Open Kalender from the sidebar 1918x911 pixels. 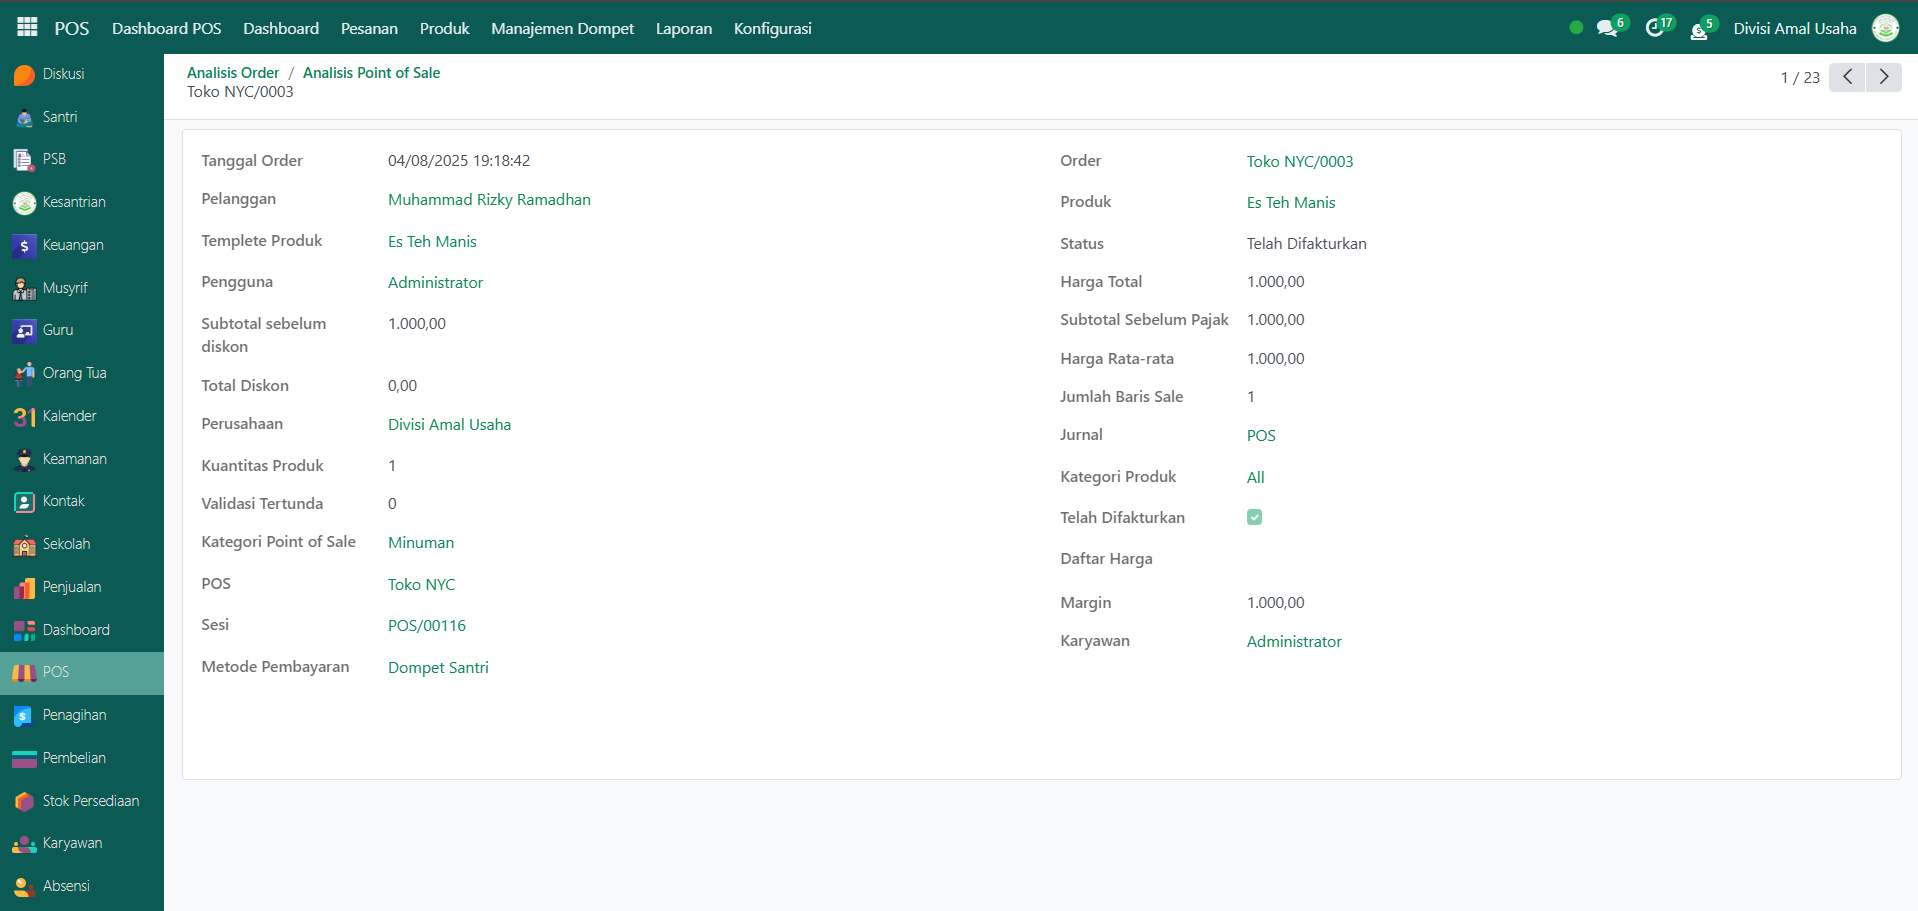click(24, 417)
